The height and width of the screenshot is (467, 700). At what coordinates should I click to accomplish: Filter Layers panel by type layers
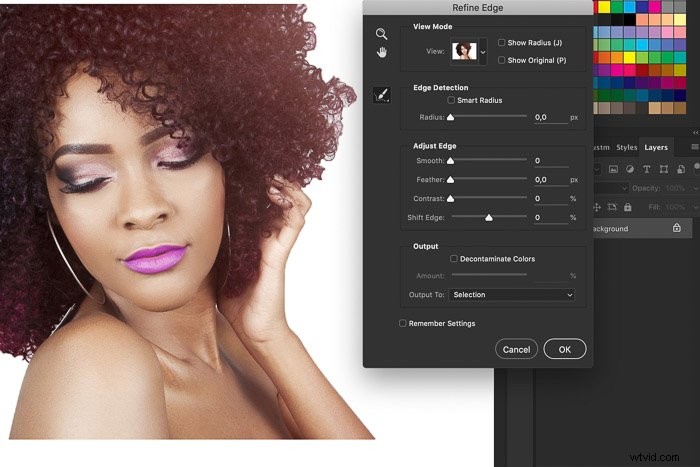[646, 169]
